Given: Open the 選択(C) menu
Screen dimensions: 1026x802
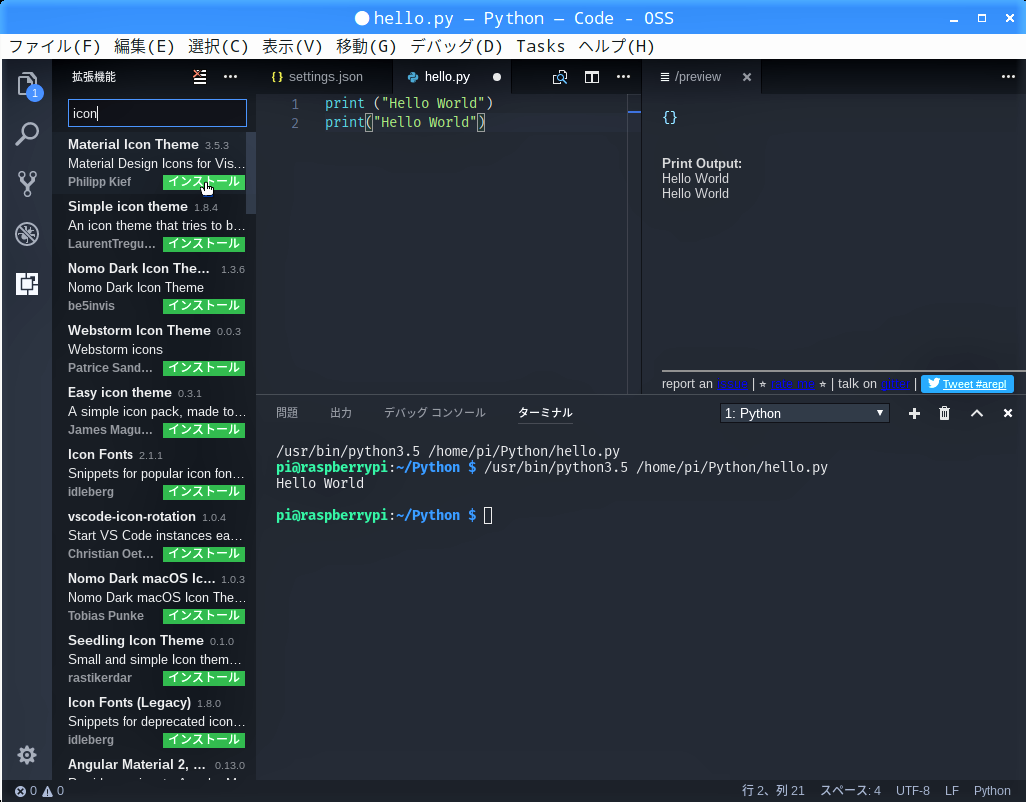Looking at the screenshot, I should [218, 46].
